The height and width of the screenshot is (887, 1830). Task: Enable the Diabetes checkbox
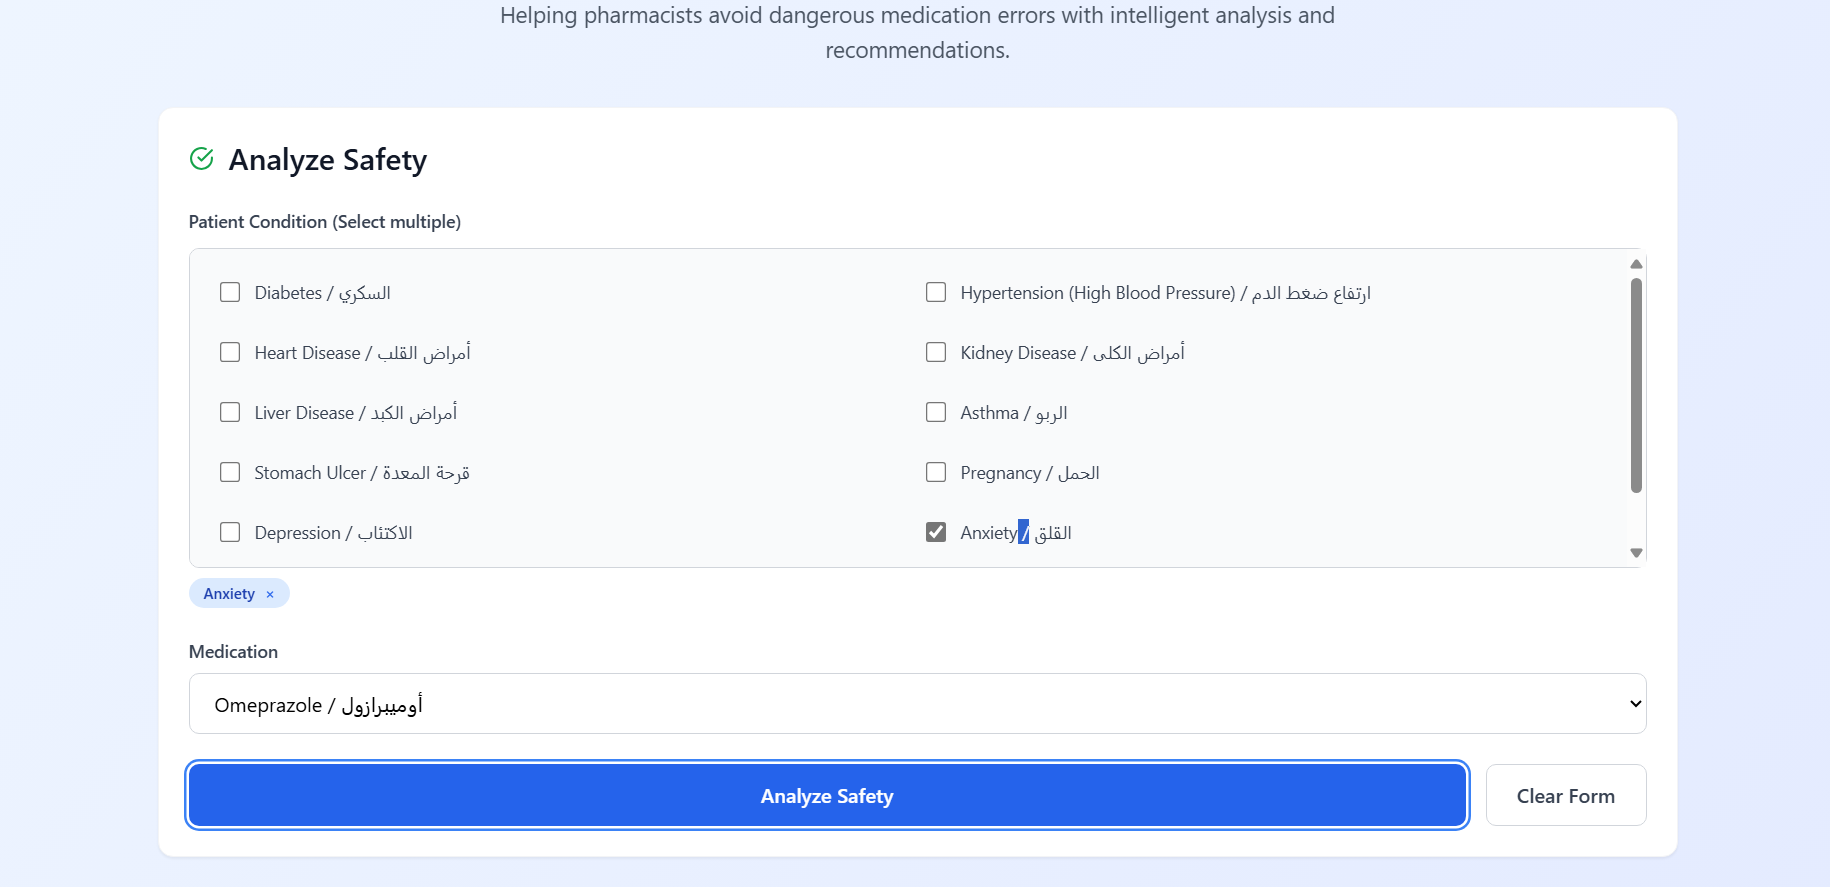tap(230, 292)
